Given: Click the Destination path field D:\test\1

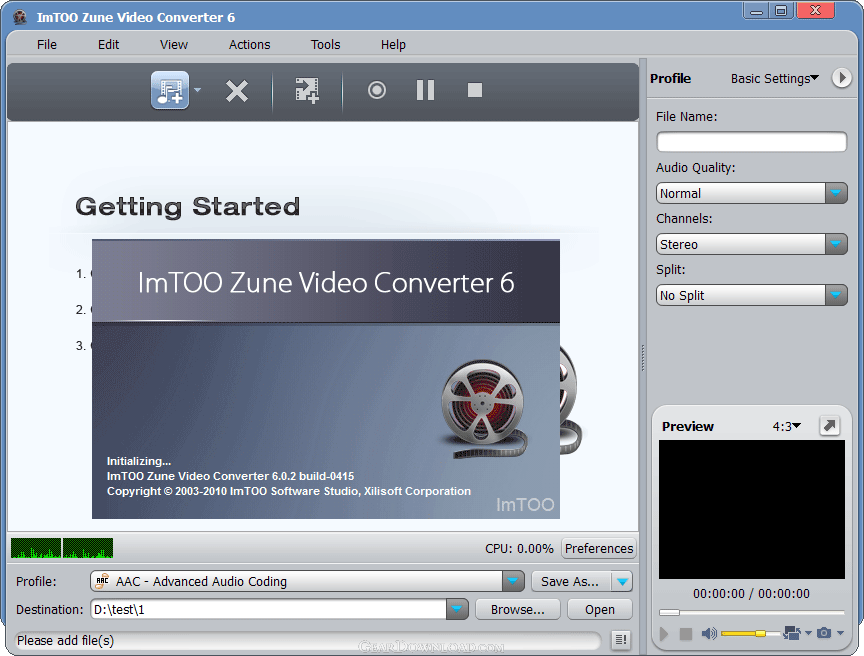Looking at the screenshot, I should click(269, 610).
